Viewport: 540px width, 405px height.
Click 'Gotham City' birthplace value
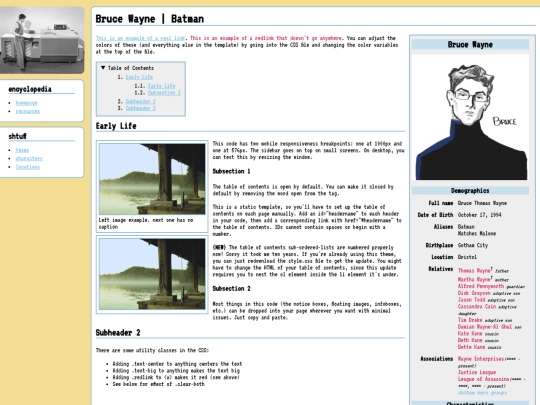(x=472, y=246)
